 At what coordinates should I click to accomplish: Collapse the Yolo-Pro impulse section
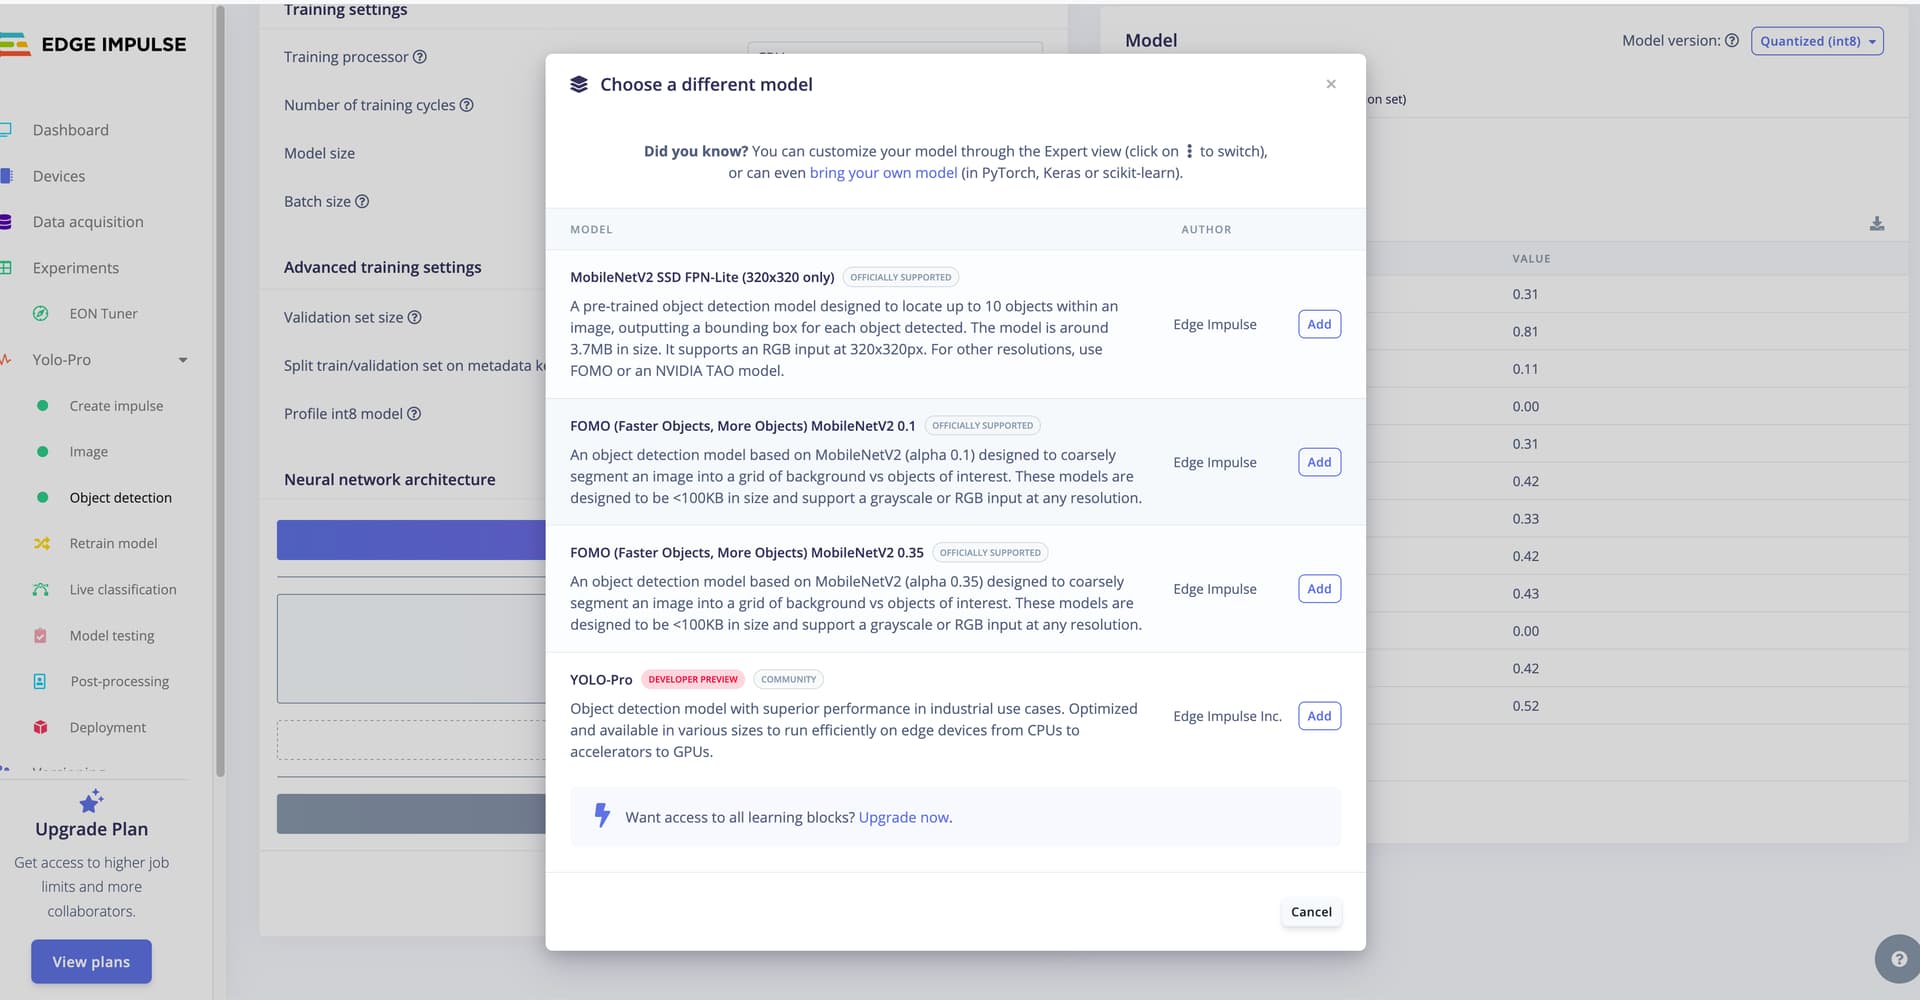[x=183, y=360]
